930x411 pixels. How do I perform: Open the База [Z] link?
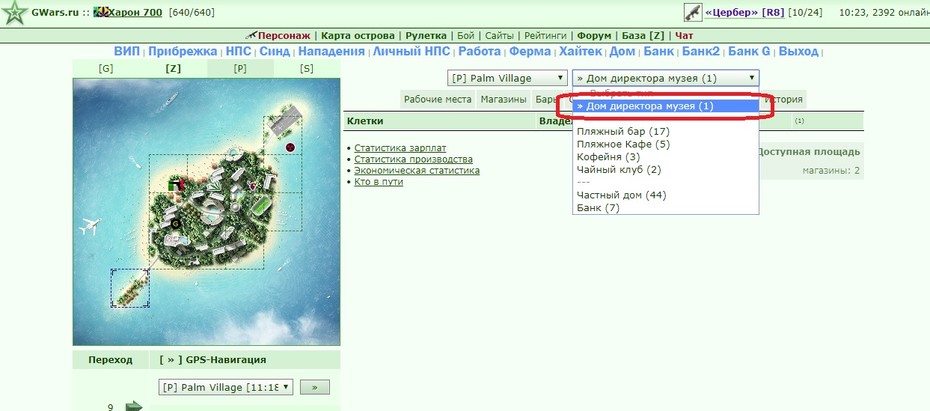pos(643,36)
